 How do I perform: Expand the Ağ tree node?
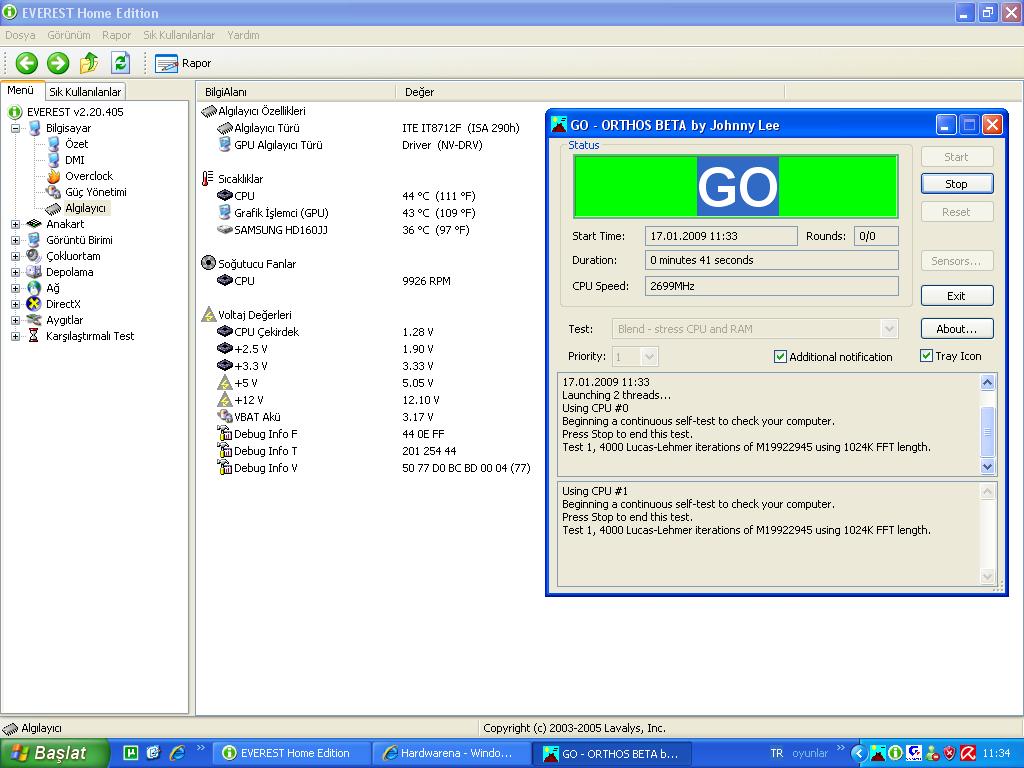pyautogui.click(x=16, y=288)
